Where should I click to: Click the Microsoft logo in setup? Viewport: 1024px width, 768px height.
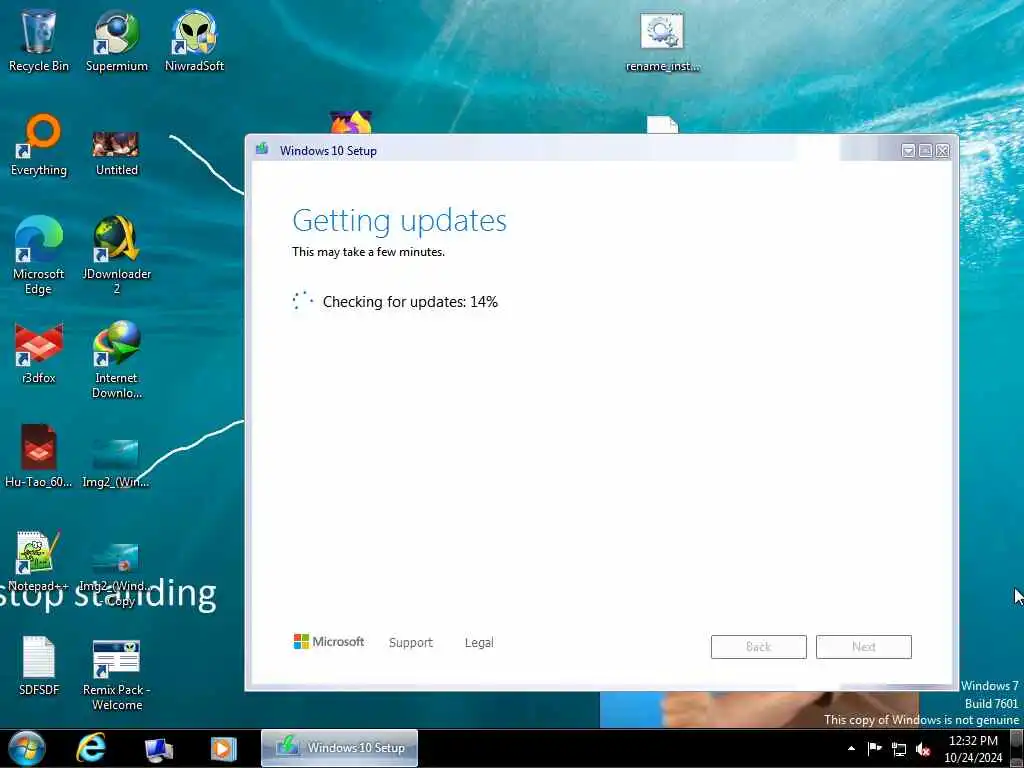tap(329, 642)
